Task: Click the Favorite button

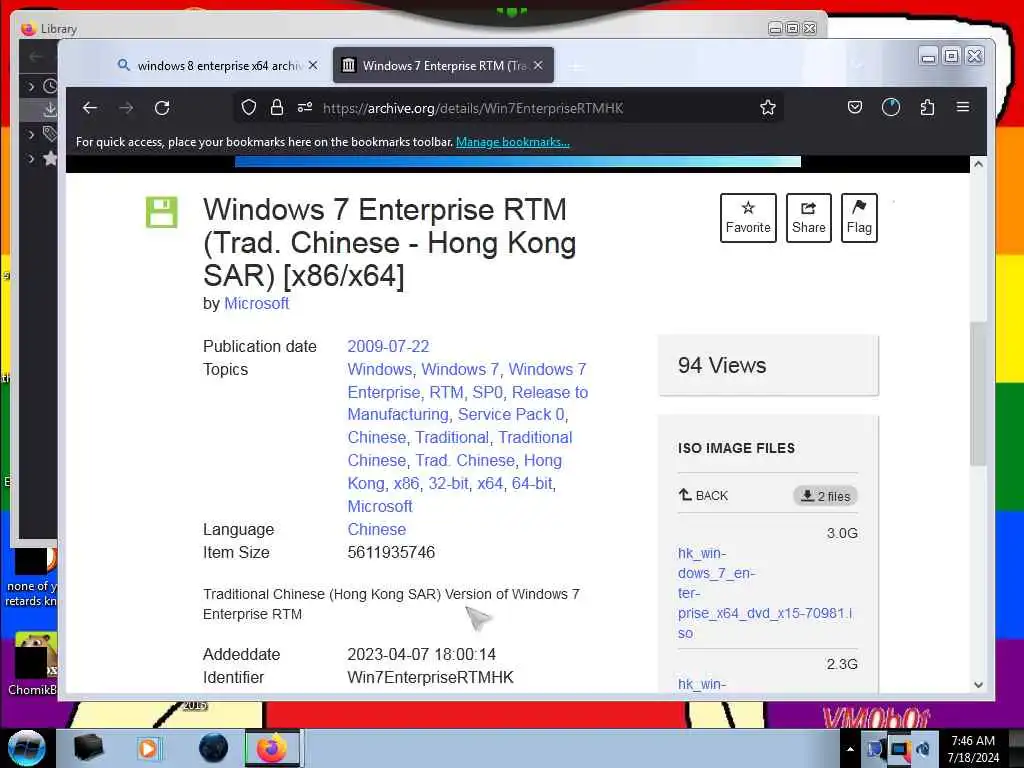Action: (x=748, y=217)
